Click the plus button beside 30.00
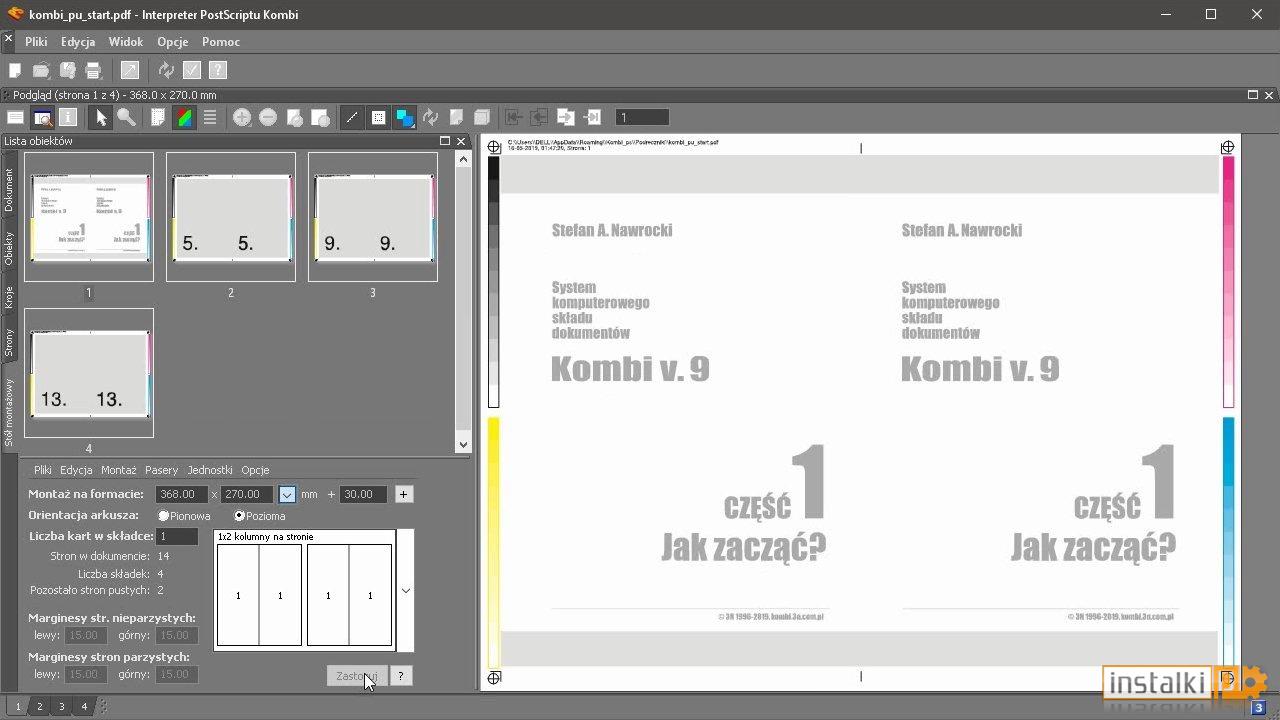1280x720 pixels. [x=403, y=494]
